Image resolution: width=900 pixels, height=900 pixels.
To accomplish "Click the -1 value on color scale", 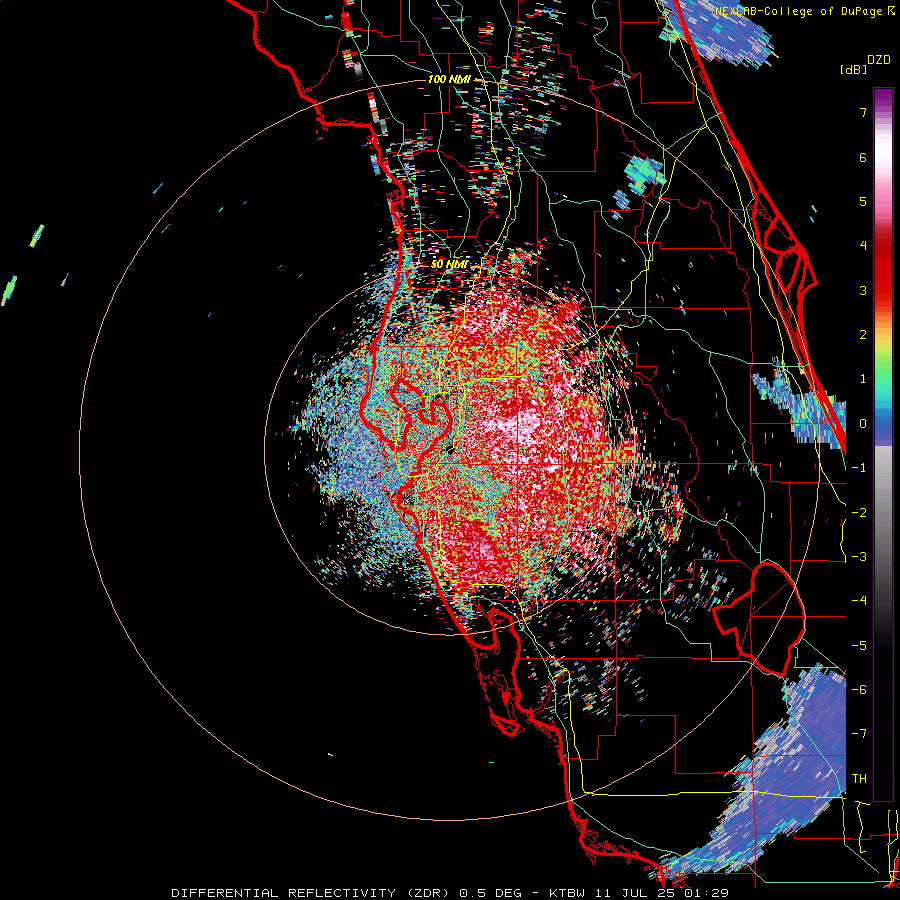I will click(x=859, y=468).
